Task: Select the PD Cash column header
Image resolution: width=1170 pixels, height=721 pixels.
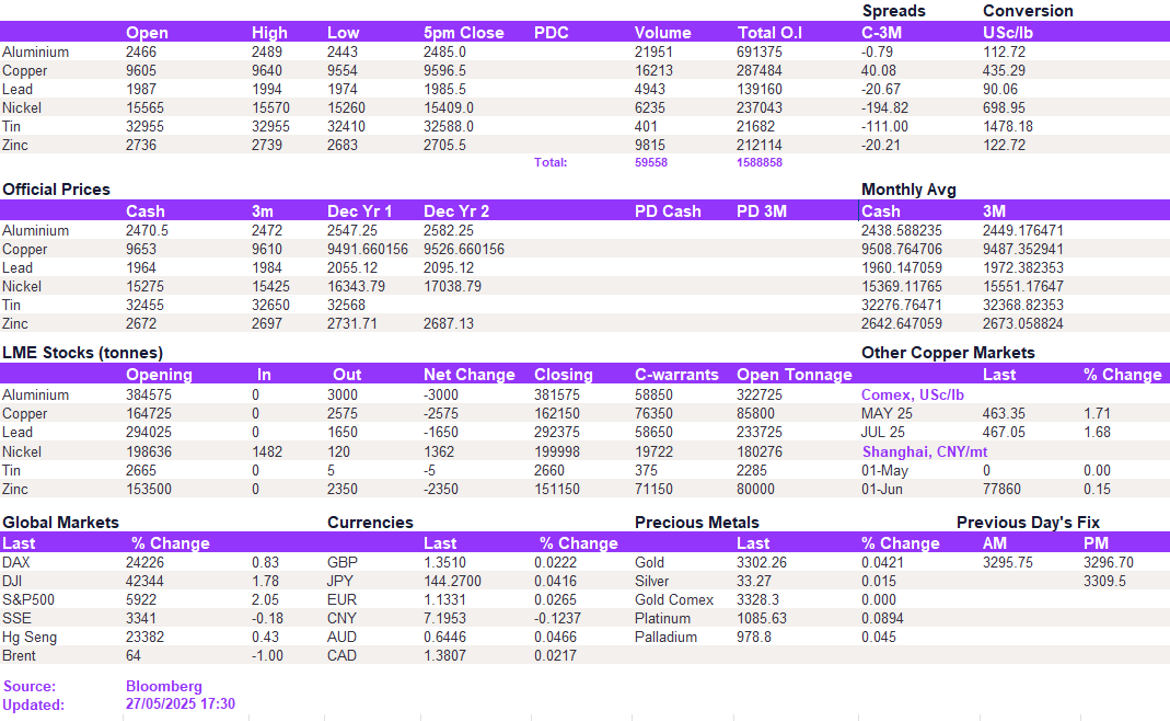Action: 668,211
